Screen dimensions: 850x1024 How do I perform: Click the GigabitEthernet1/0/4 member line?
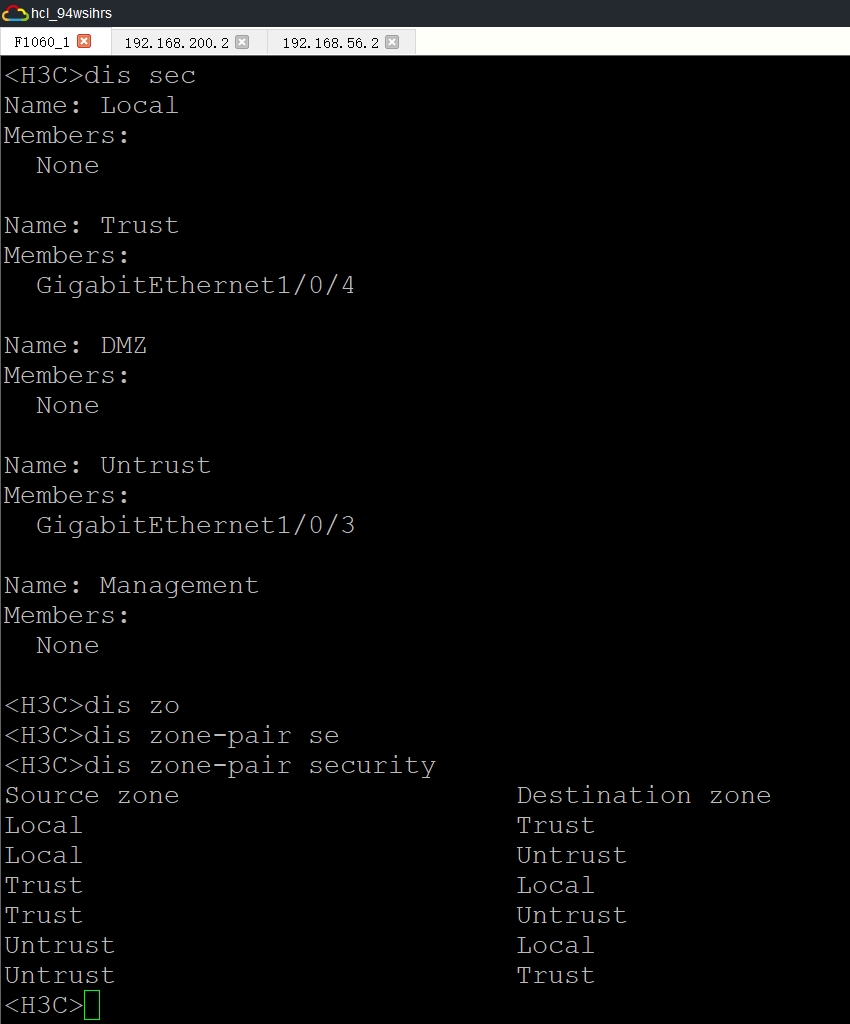pyautogui.click(x=195, y=285)
